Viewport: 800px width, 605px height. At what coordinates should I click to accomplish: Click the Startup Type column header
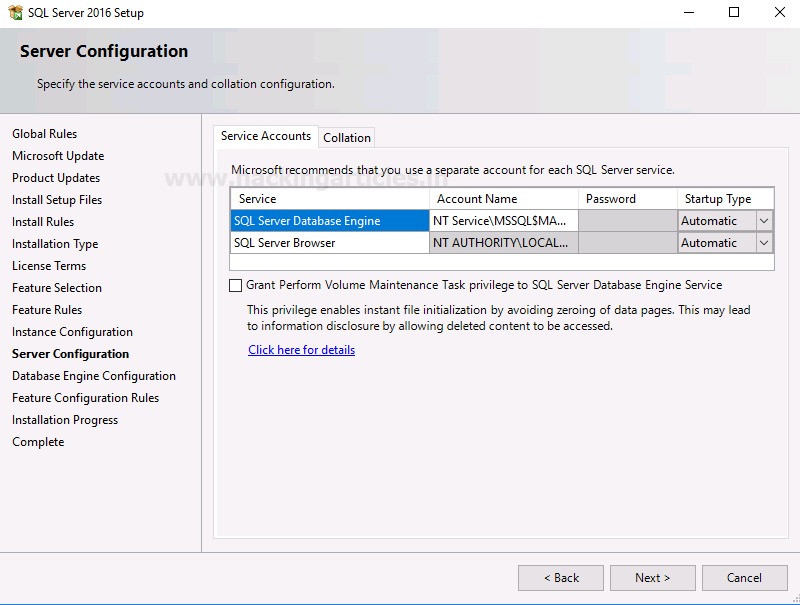(x=726, y=199)
